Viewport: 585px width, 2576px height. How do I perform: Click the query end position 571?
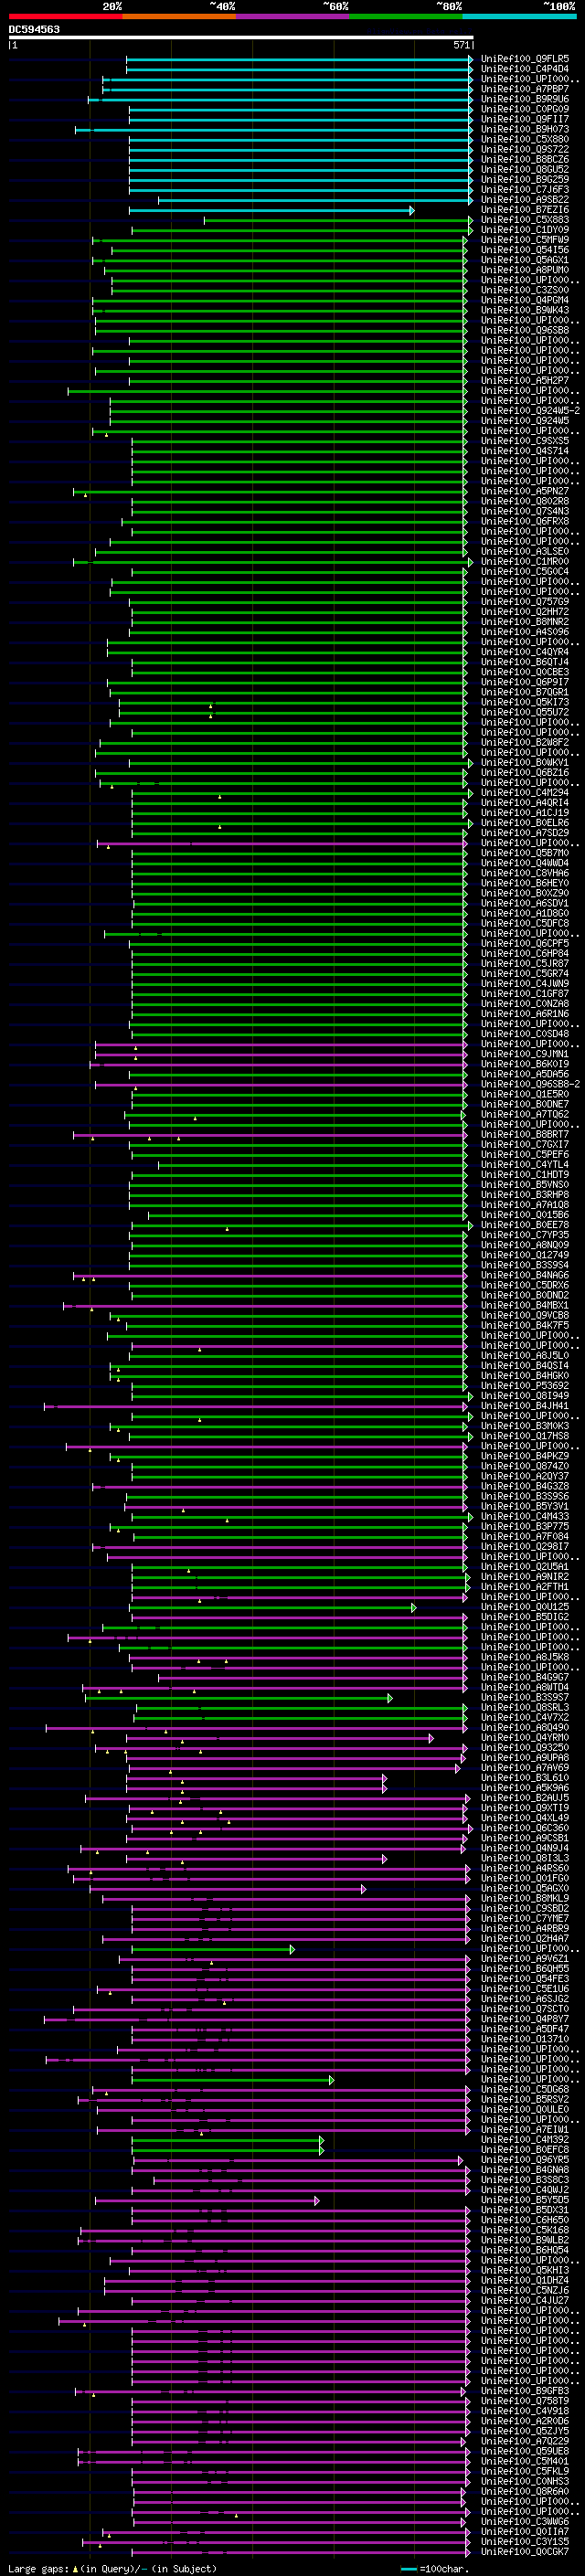click(x=461, y=45)
